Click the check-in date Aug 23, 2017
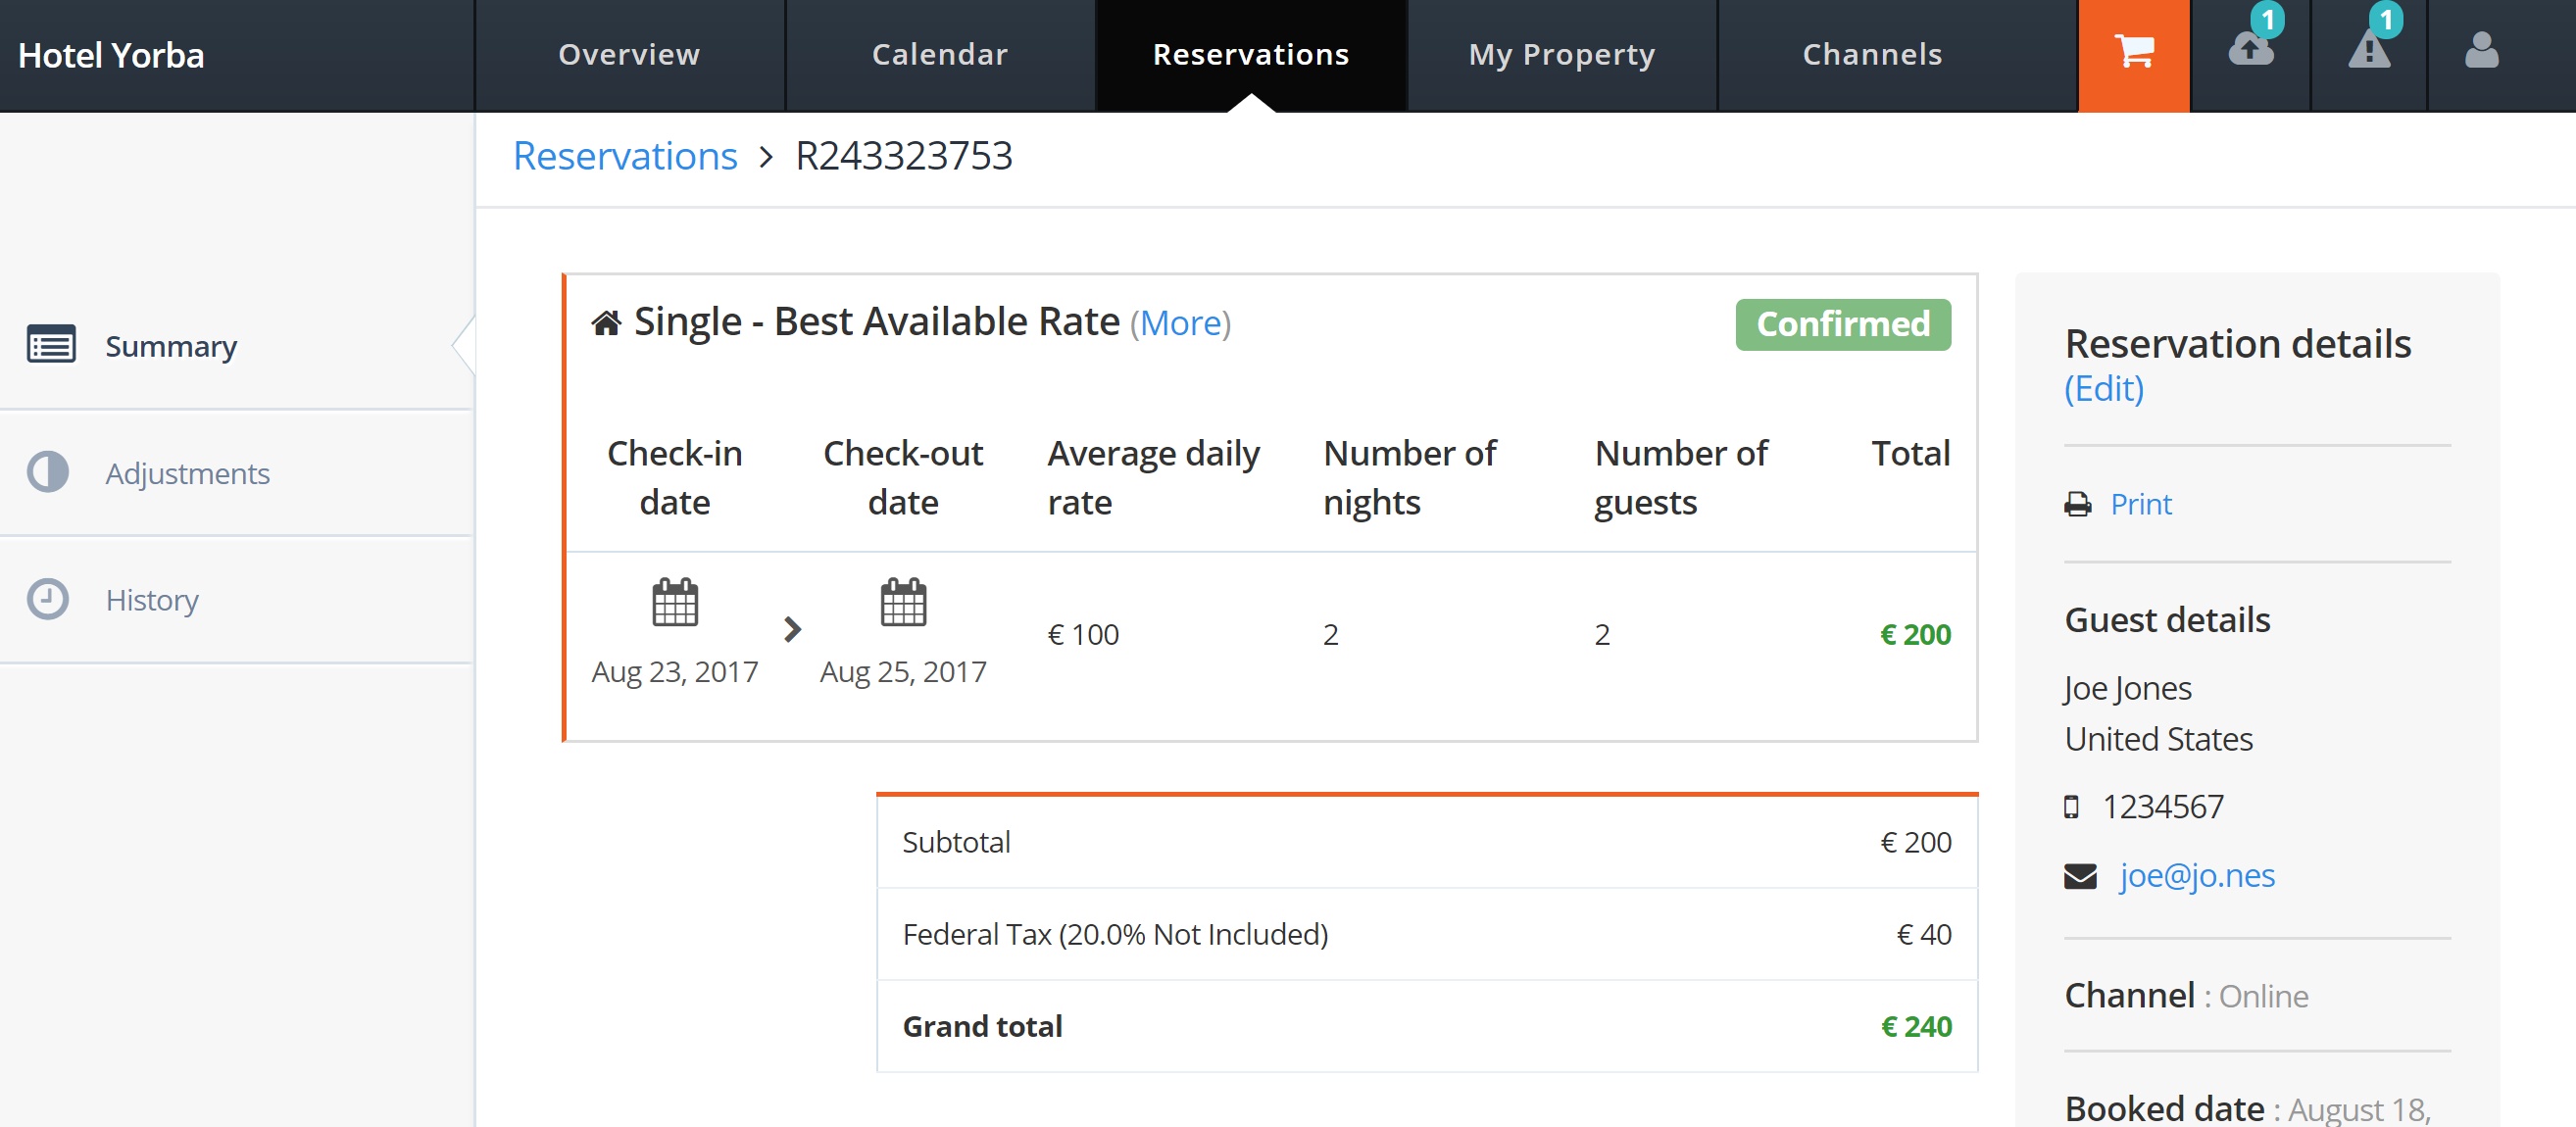Viewport: 2576px width, 1127px height. coord(675,671)
